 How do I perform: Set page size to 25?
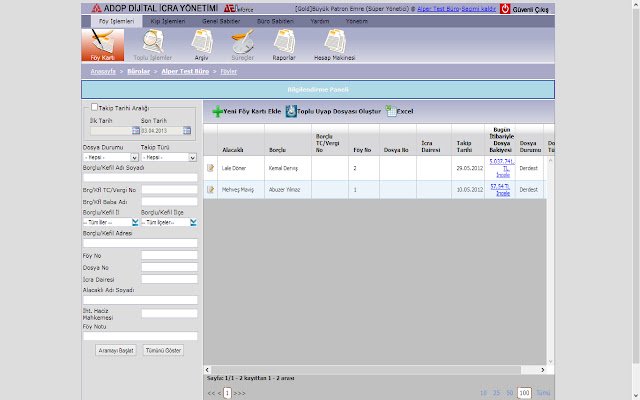[x=496, y=393]
